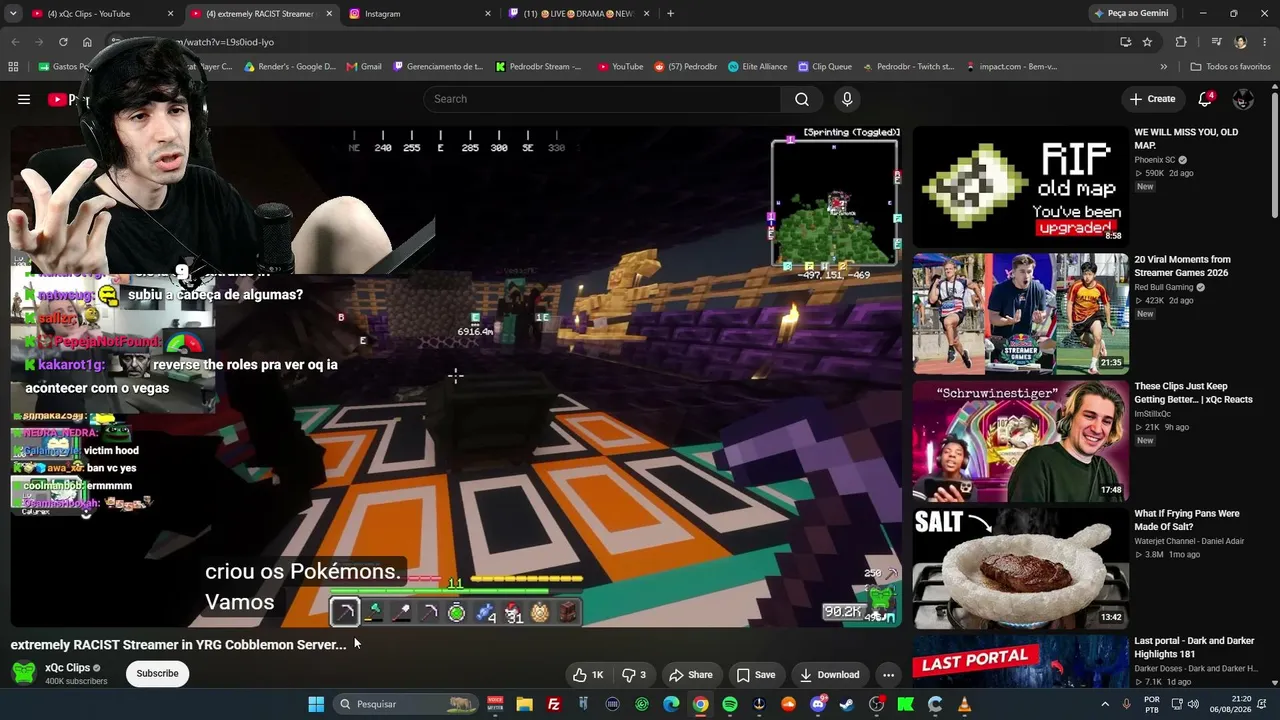Open the YouTube guide hamburger menu
This screenshot has height=720, width=1280.
click(24, 99)
